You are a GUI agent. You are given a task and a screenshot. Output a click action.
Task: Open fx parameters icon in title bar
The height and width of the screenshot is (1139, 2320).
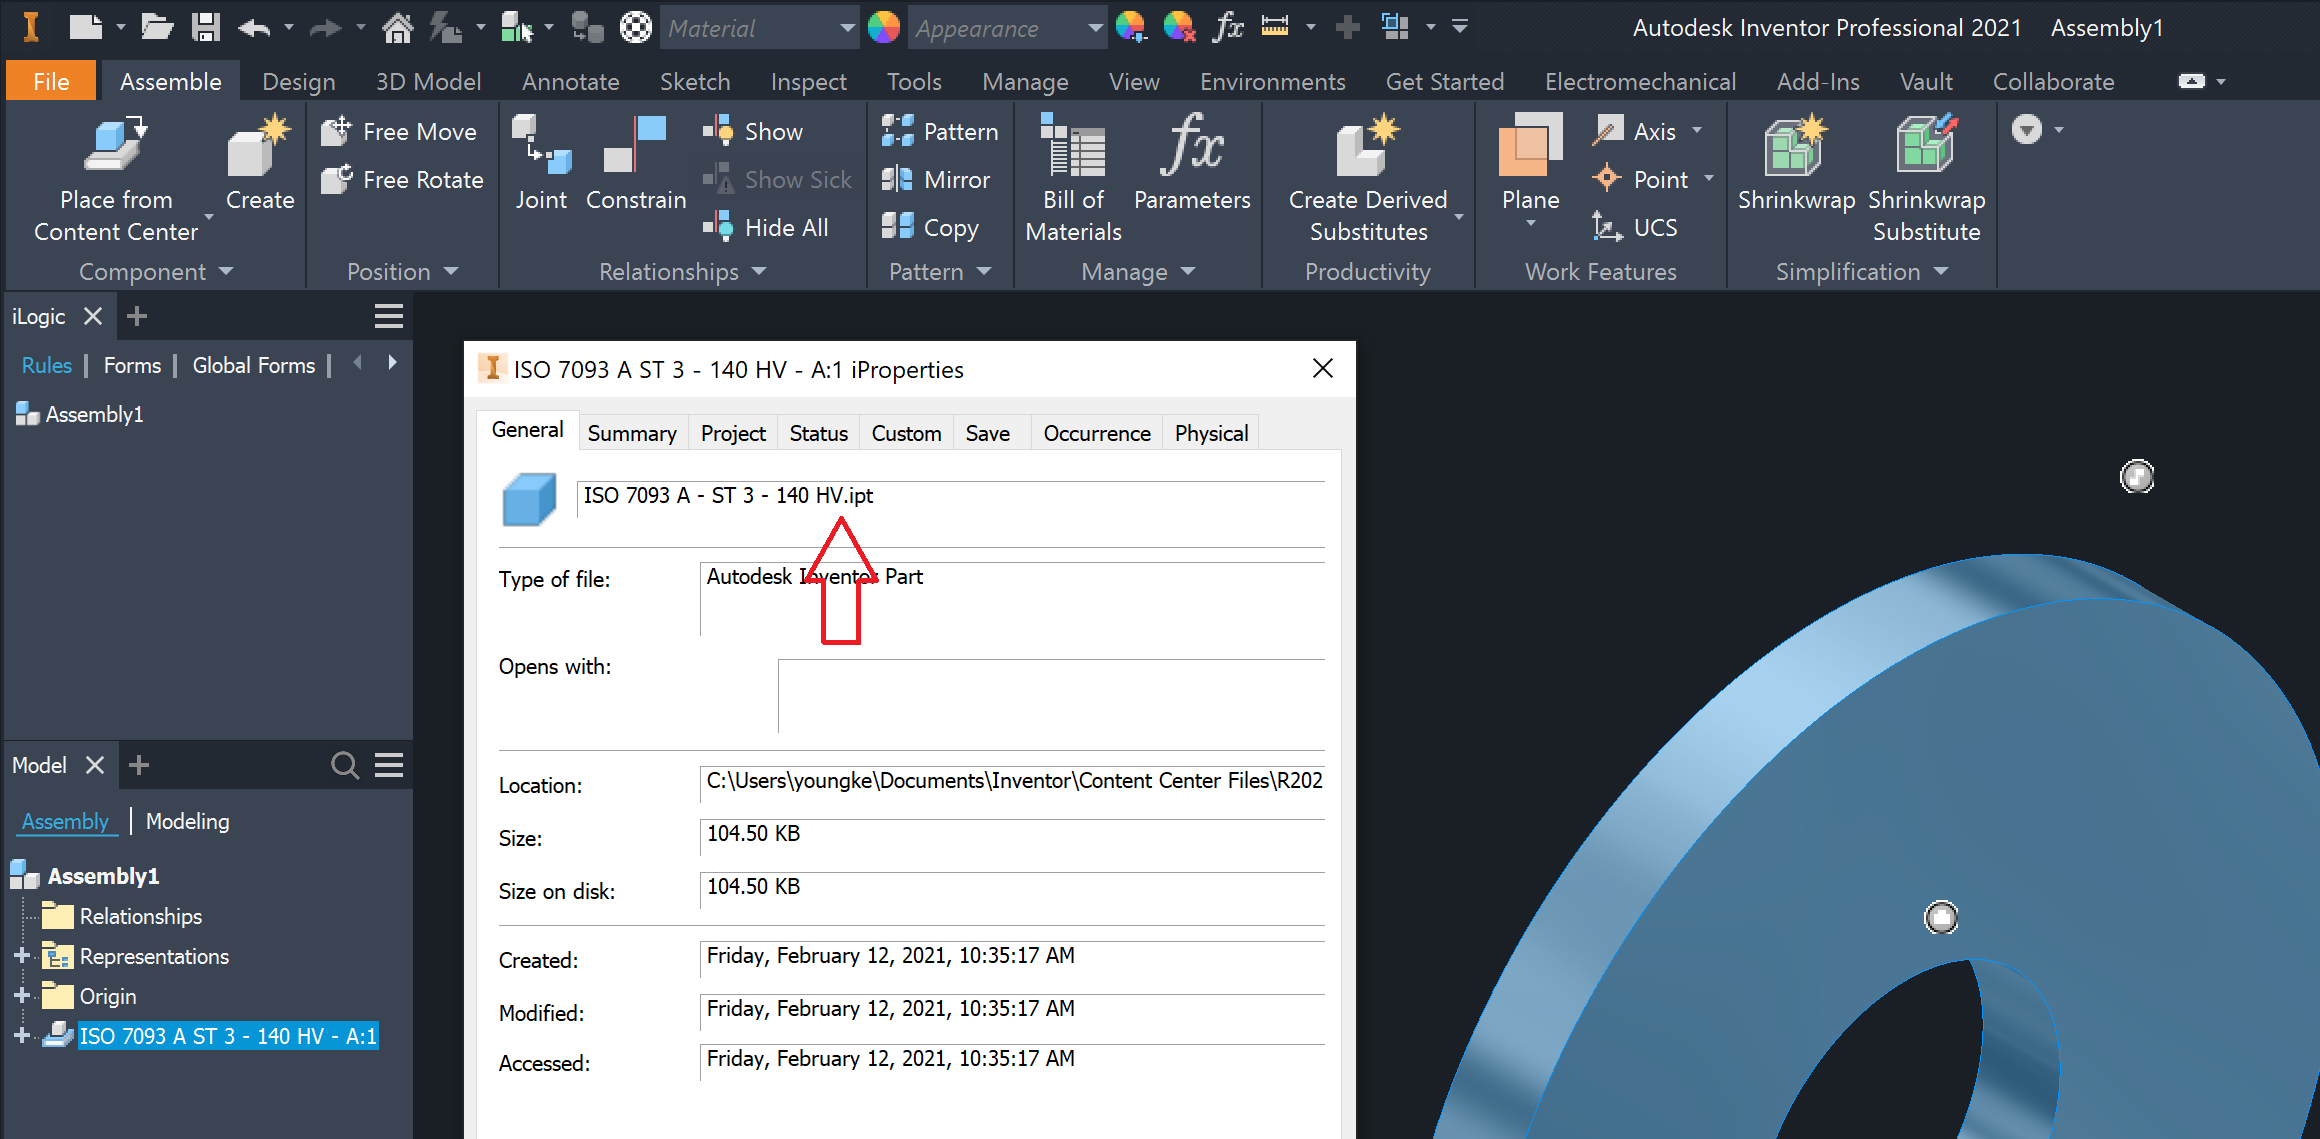[1227, 27]
